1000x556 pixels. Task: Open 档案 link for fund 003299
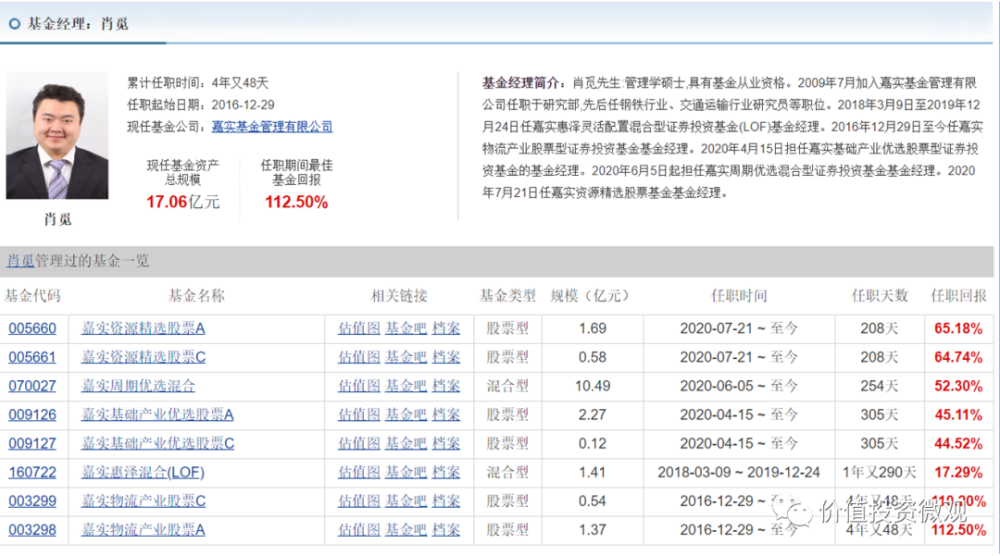tap(446, 501)
